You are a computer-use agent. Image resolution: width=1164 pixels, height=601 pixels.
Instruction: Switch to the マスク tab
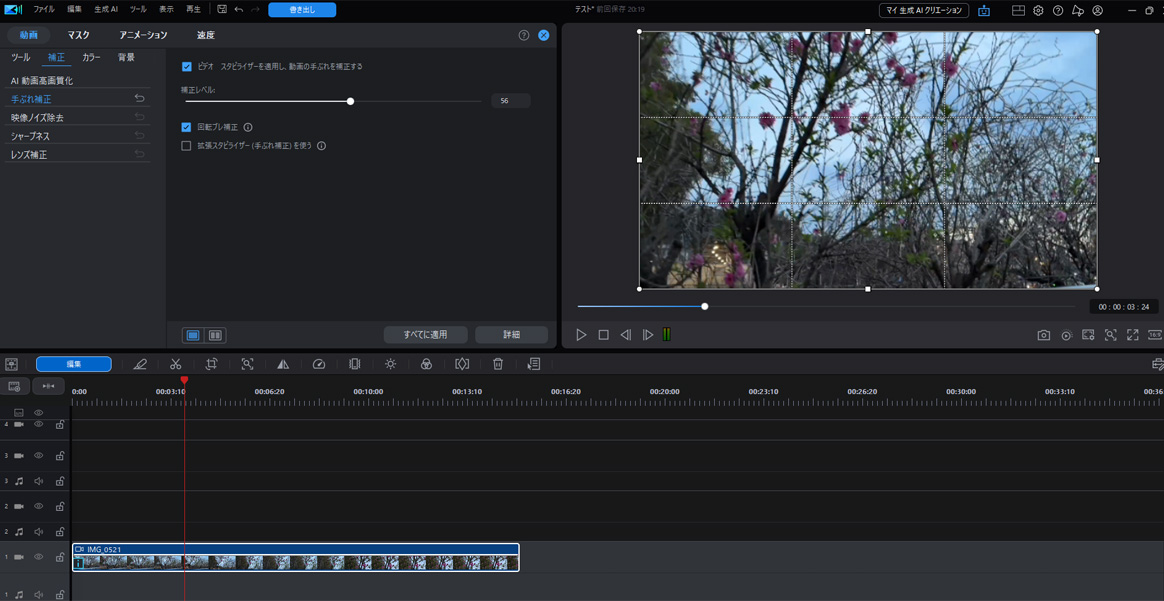coord(78,35)
